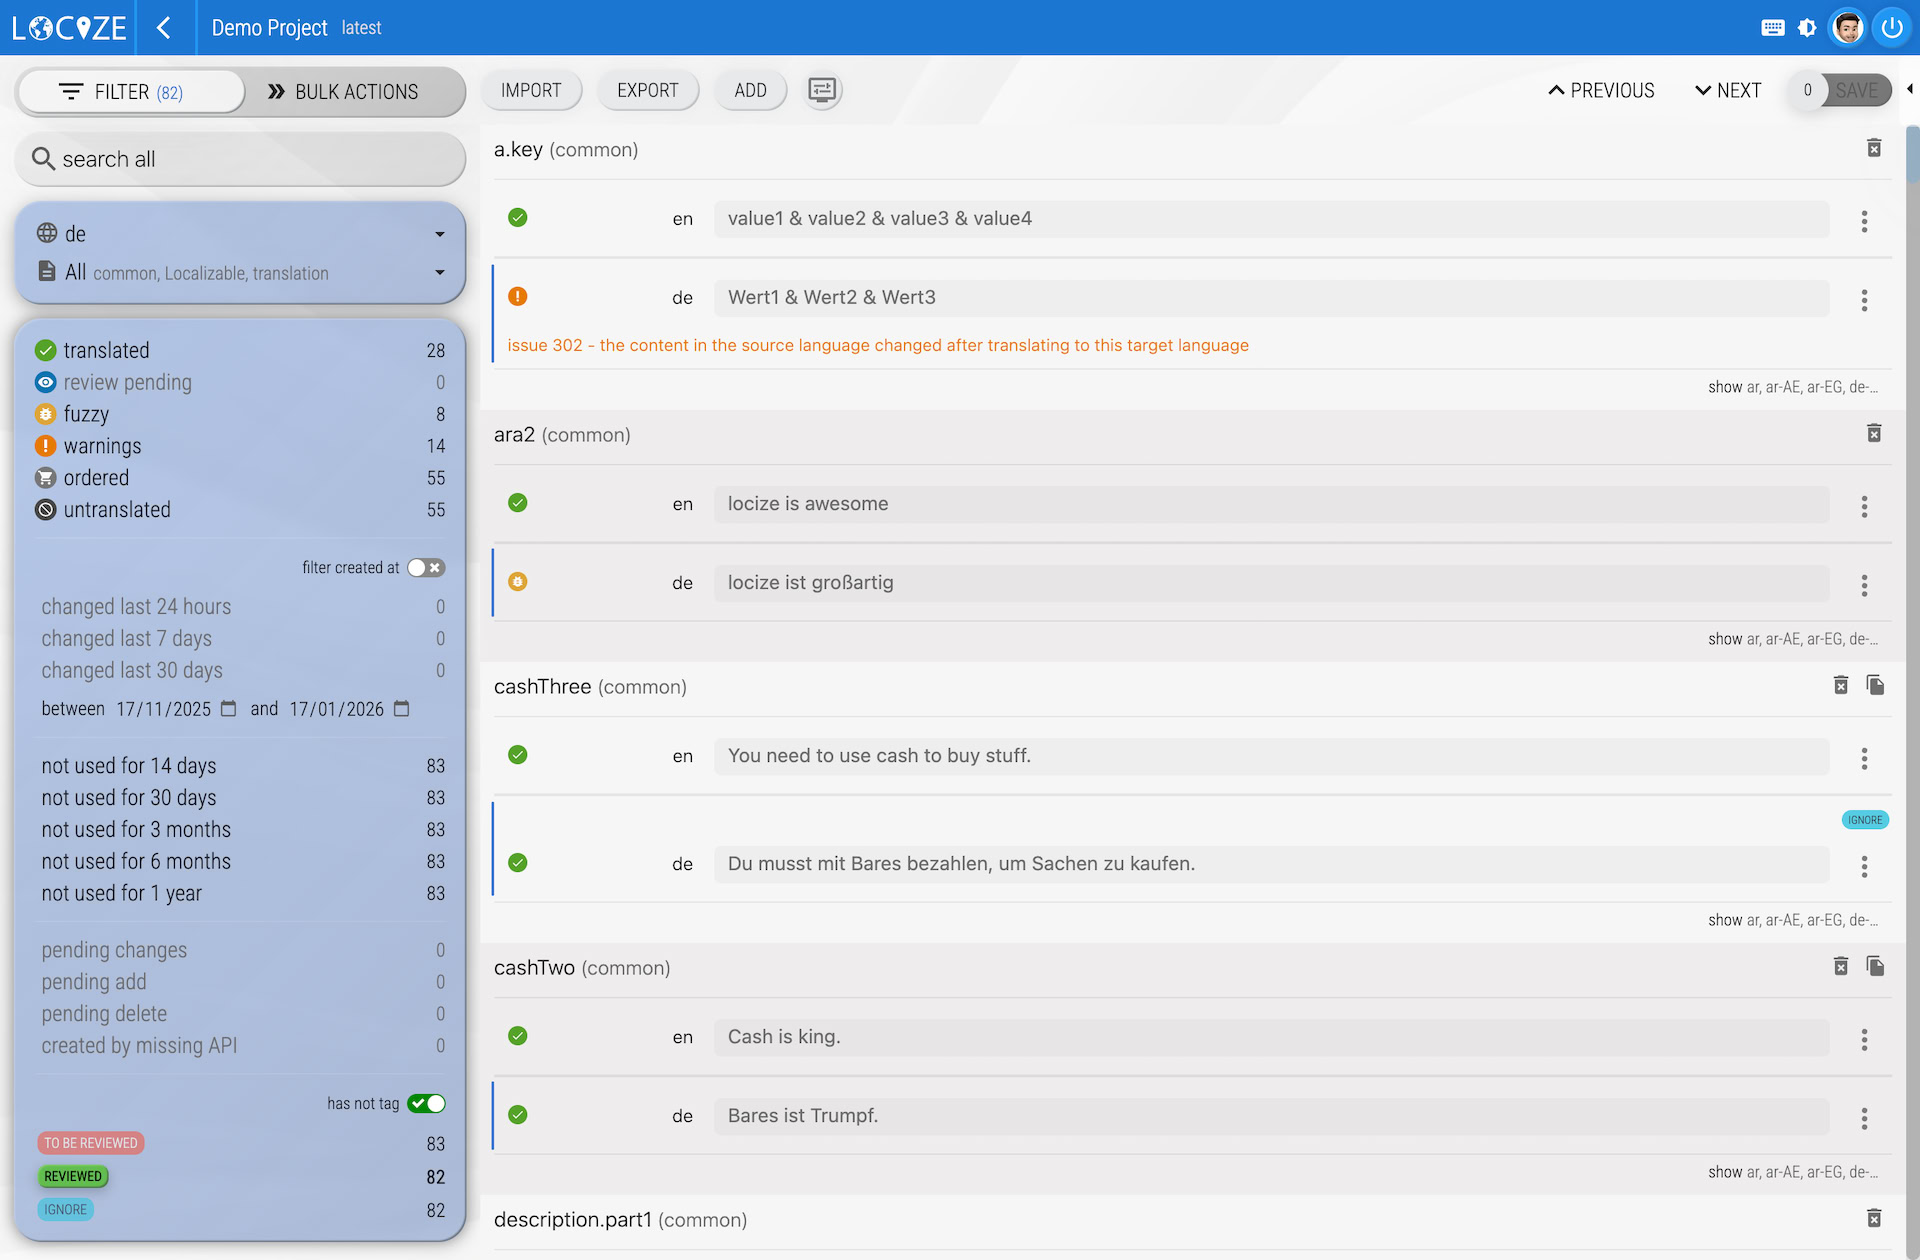Expand the de language dropdown

pyautogui.click(x=439, y=234)
